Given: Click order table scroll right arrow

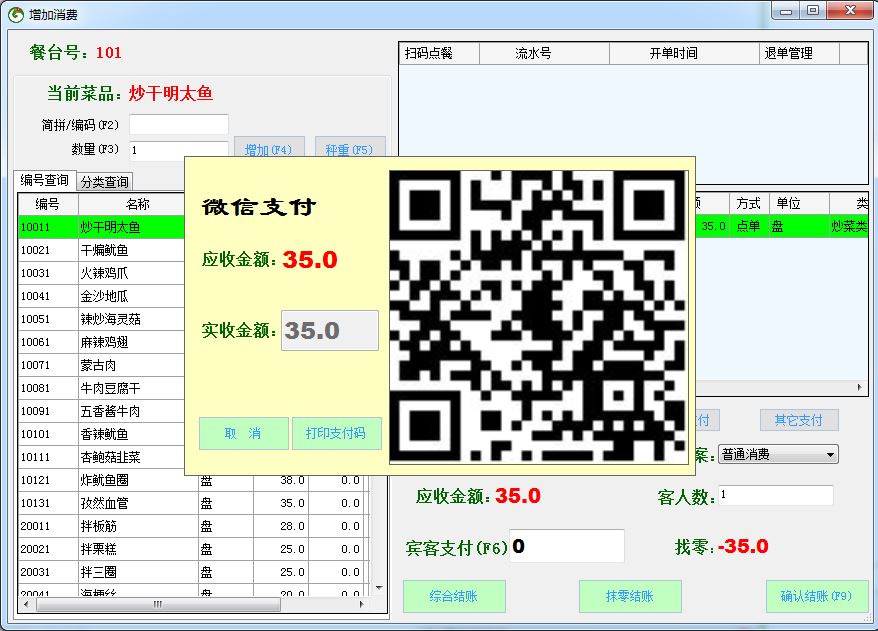Looking at the screenshot, I should pyautogui.click(x=860, y=387).
